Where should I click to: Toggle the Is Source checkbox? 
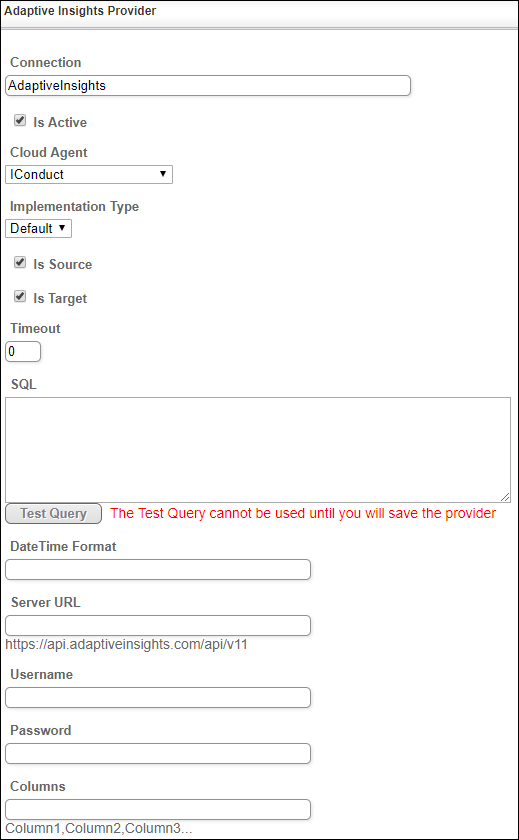(x=20, y=263)
